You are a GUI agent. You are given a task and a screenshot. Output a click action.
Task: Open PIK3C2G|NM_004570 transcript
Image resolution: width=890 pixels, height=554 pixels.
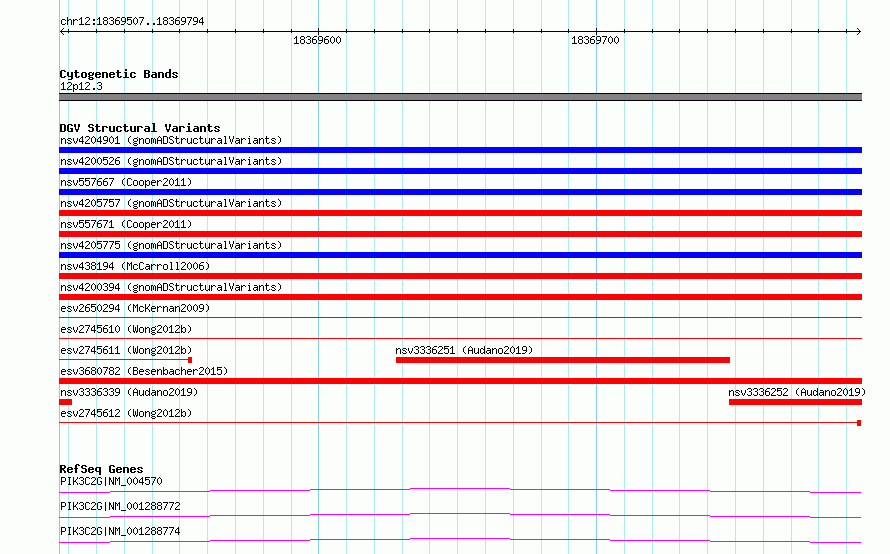point(111,481)
